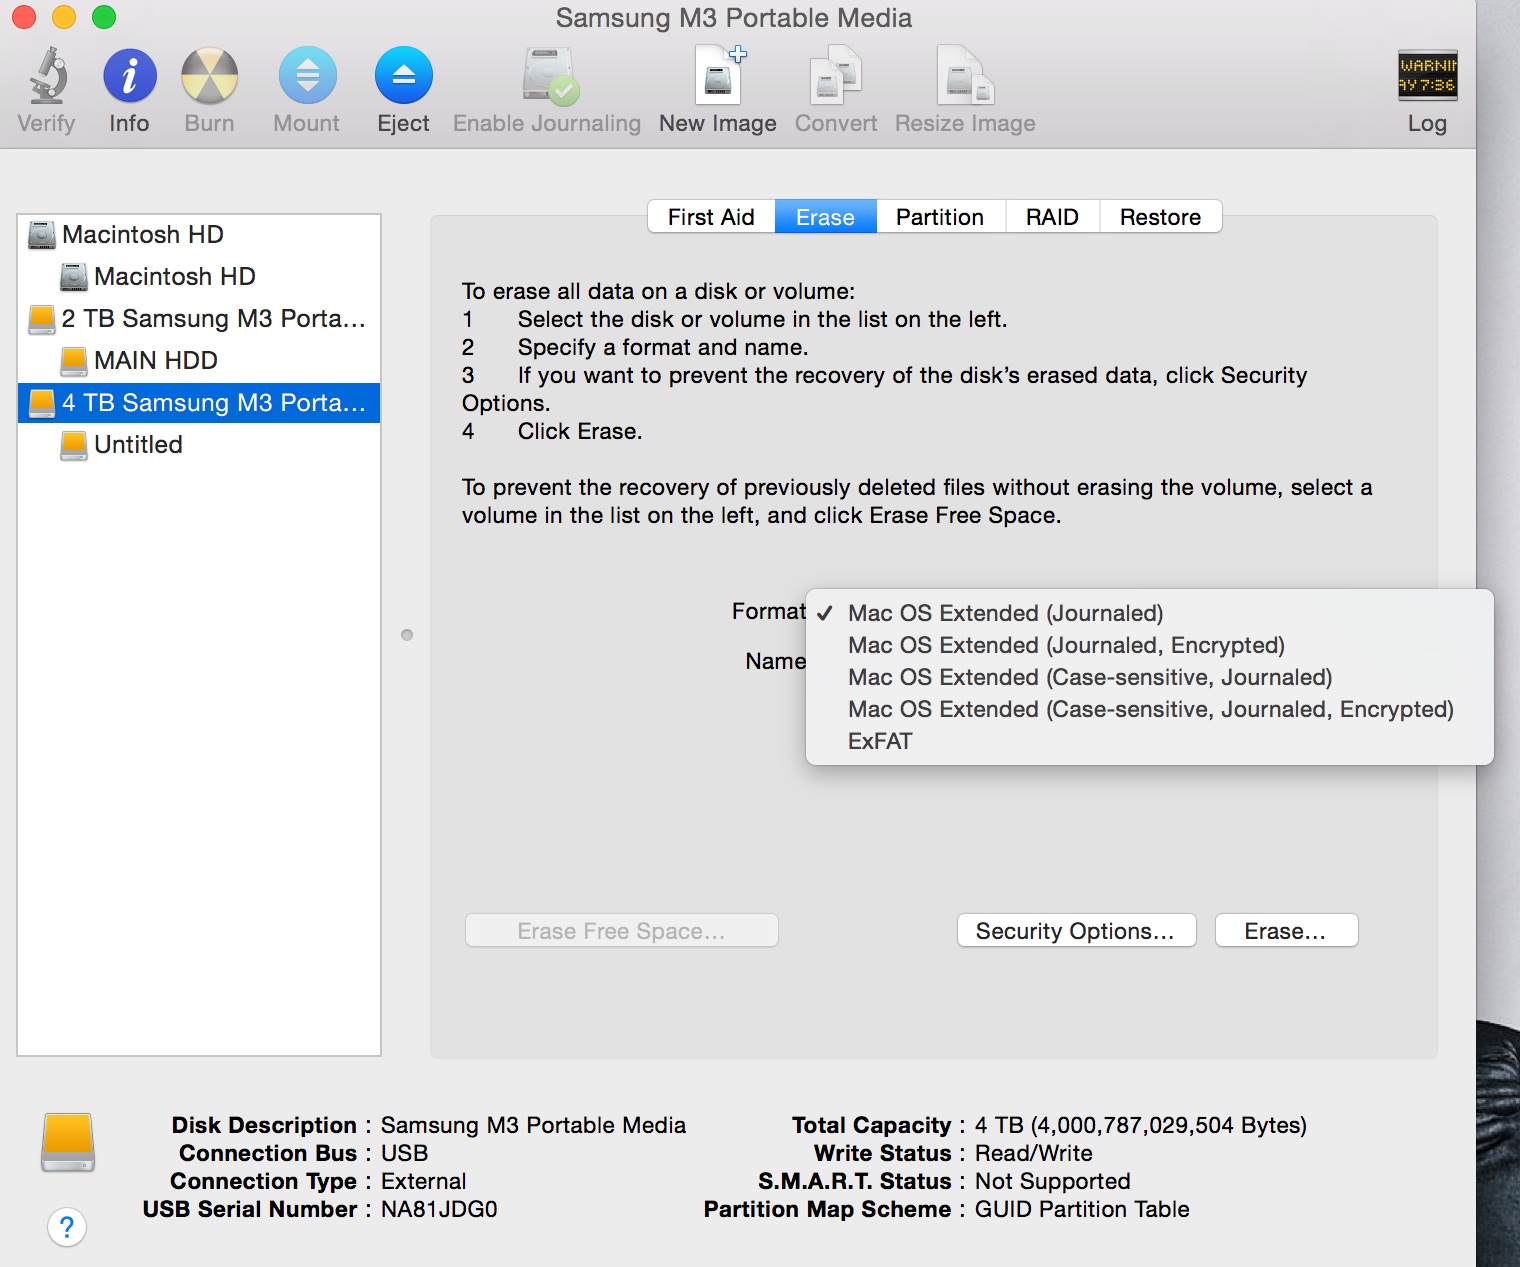This screenshot has width=1520, height=1267.
Task: Click the Erase Free Space button
Action: coord(621,931)
